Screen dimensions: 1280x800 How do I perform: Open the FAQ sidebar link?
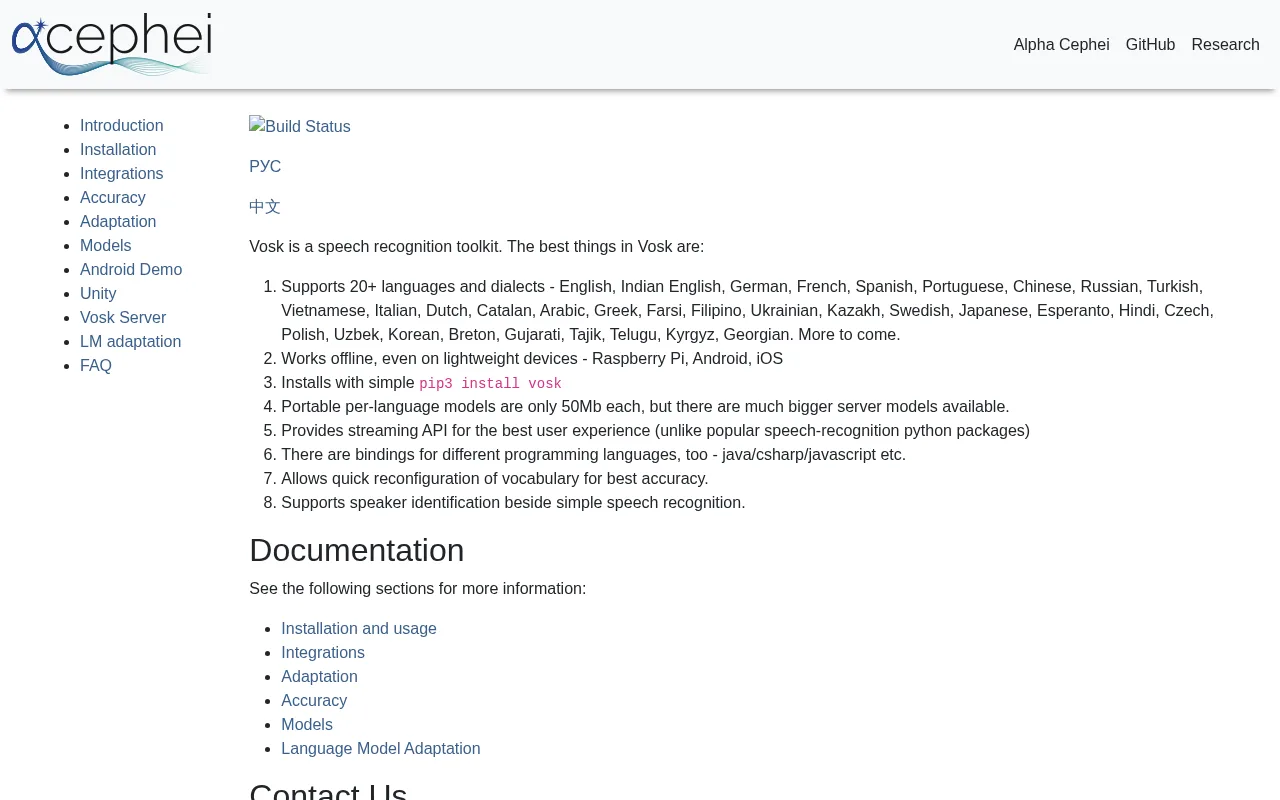[x=96, y=366]
